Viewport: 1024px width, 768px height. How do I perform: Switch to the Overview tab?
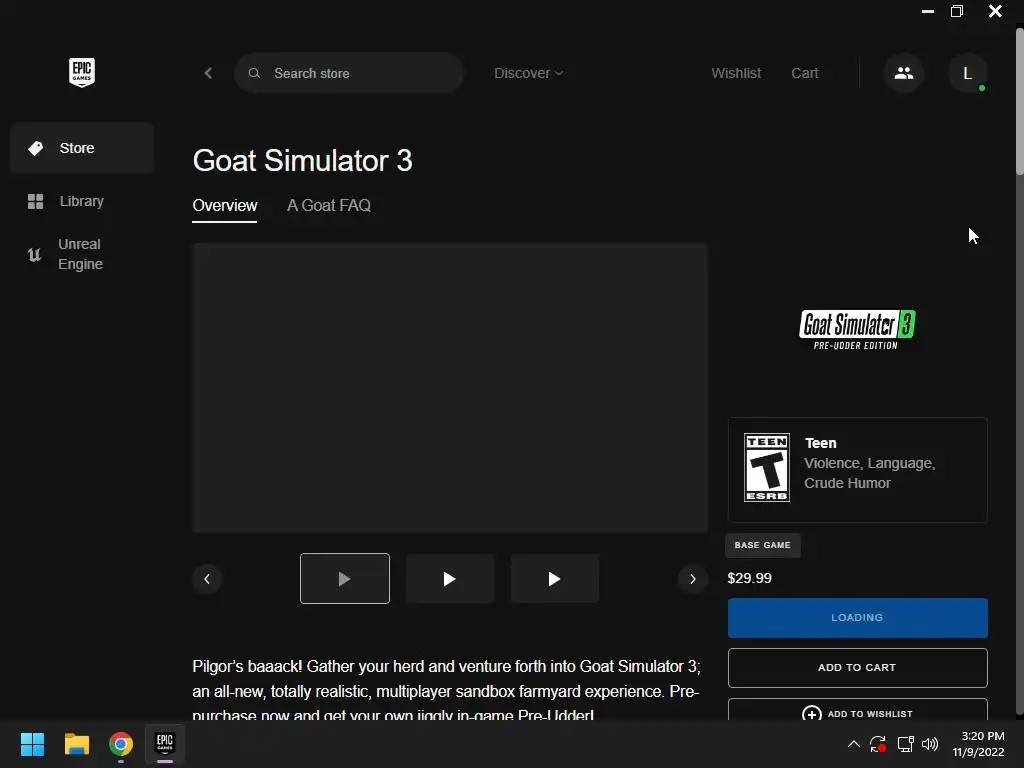click(x=225, y=206)
